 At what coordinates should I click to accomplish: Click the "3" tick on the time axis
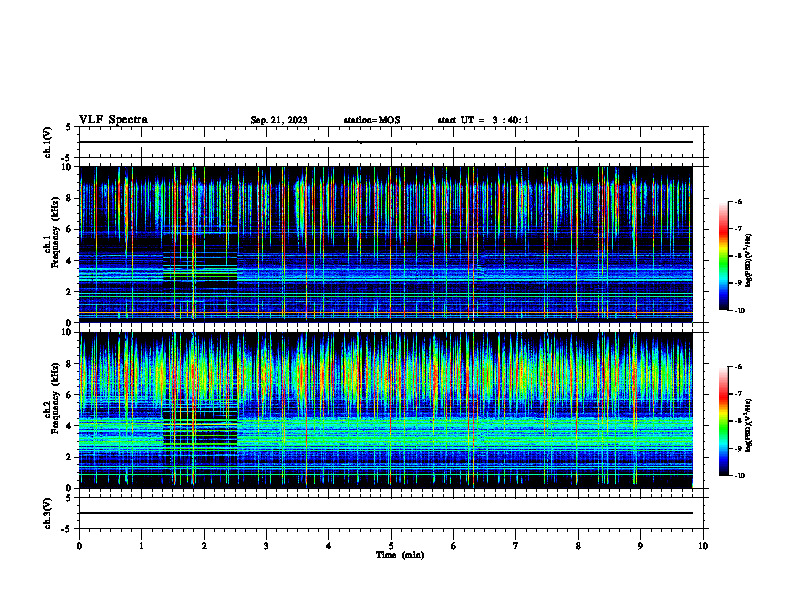coord(266,546)
